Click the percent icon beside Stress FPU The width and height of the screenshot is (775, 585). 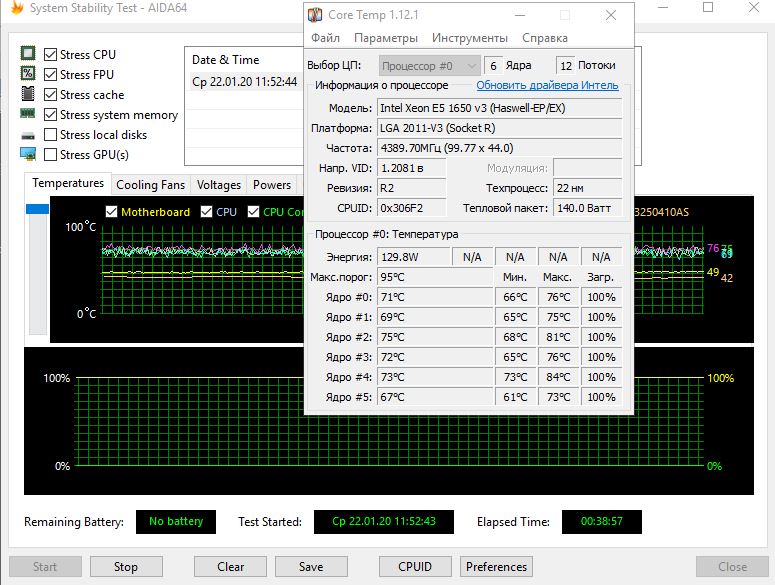coord(28,73)
